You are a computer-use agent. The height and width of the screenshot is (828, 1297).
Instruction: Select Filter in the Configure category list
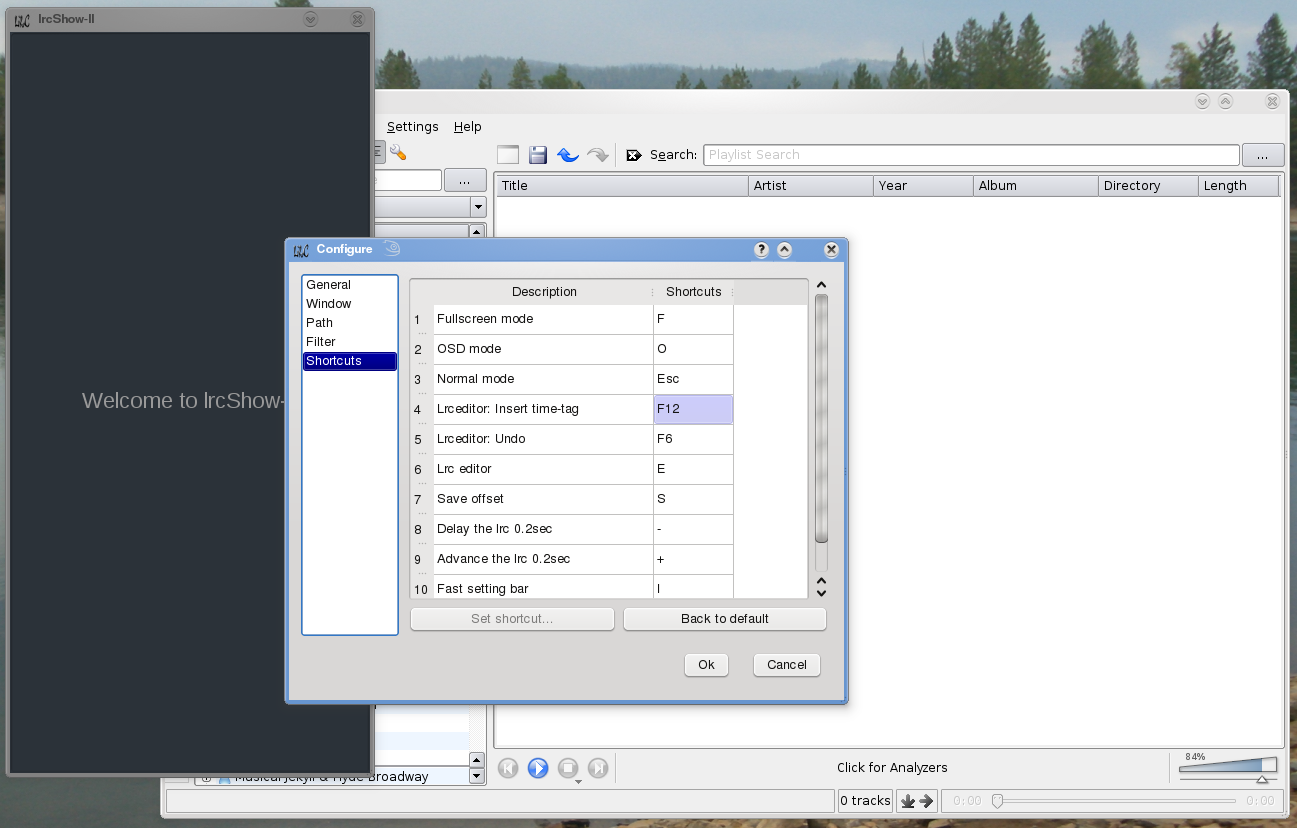click(x=350, y=342)
